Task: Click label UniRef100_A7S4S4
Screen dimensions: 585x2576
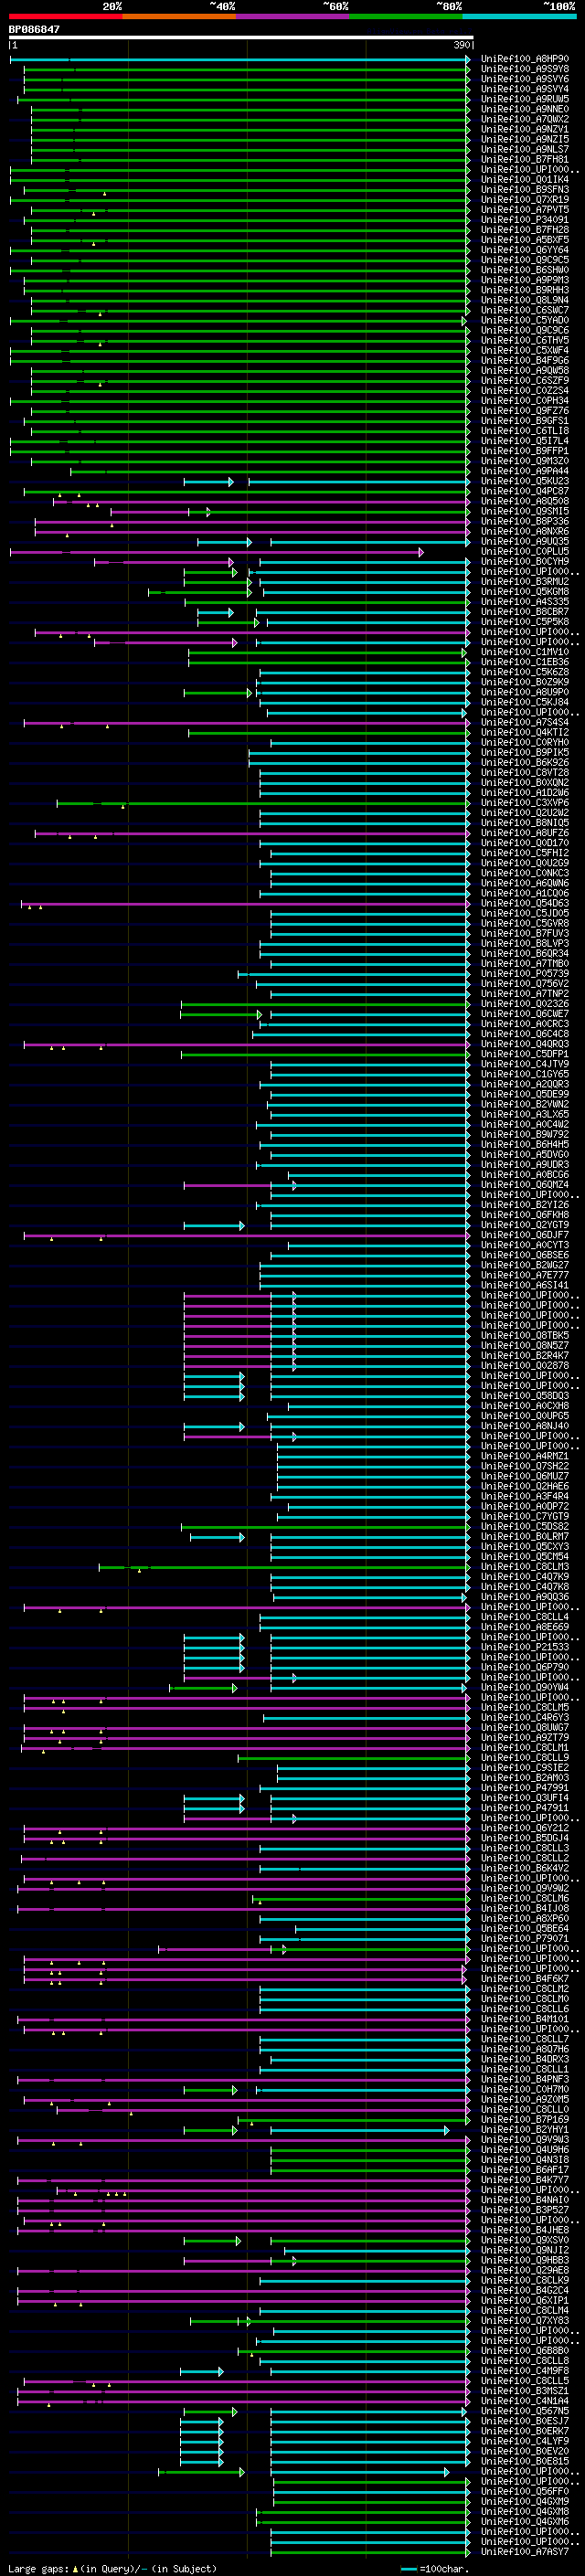Action: click(525, 722)
